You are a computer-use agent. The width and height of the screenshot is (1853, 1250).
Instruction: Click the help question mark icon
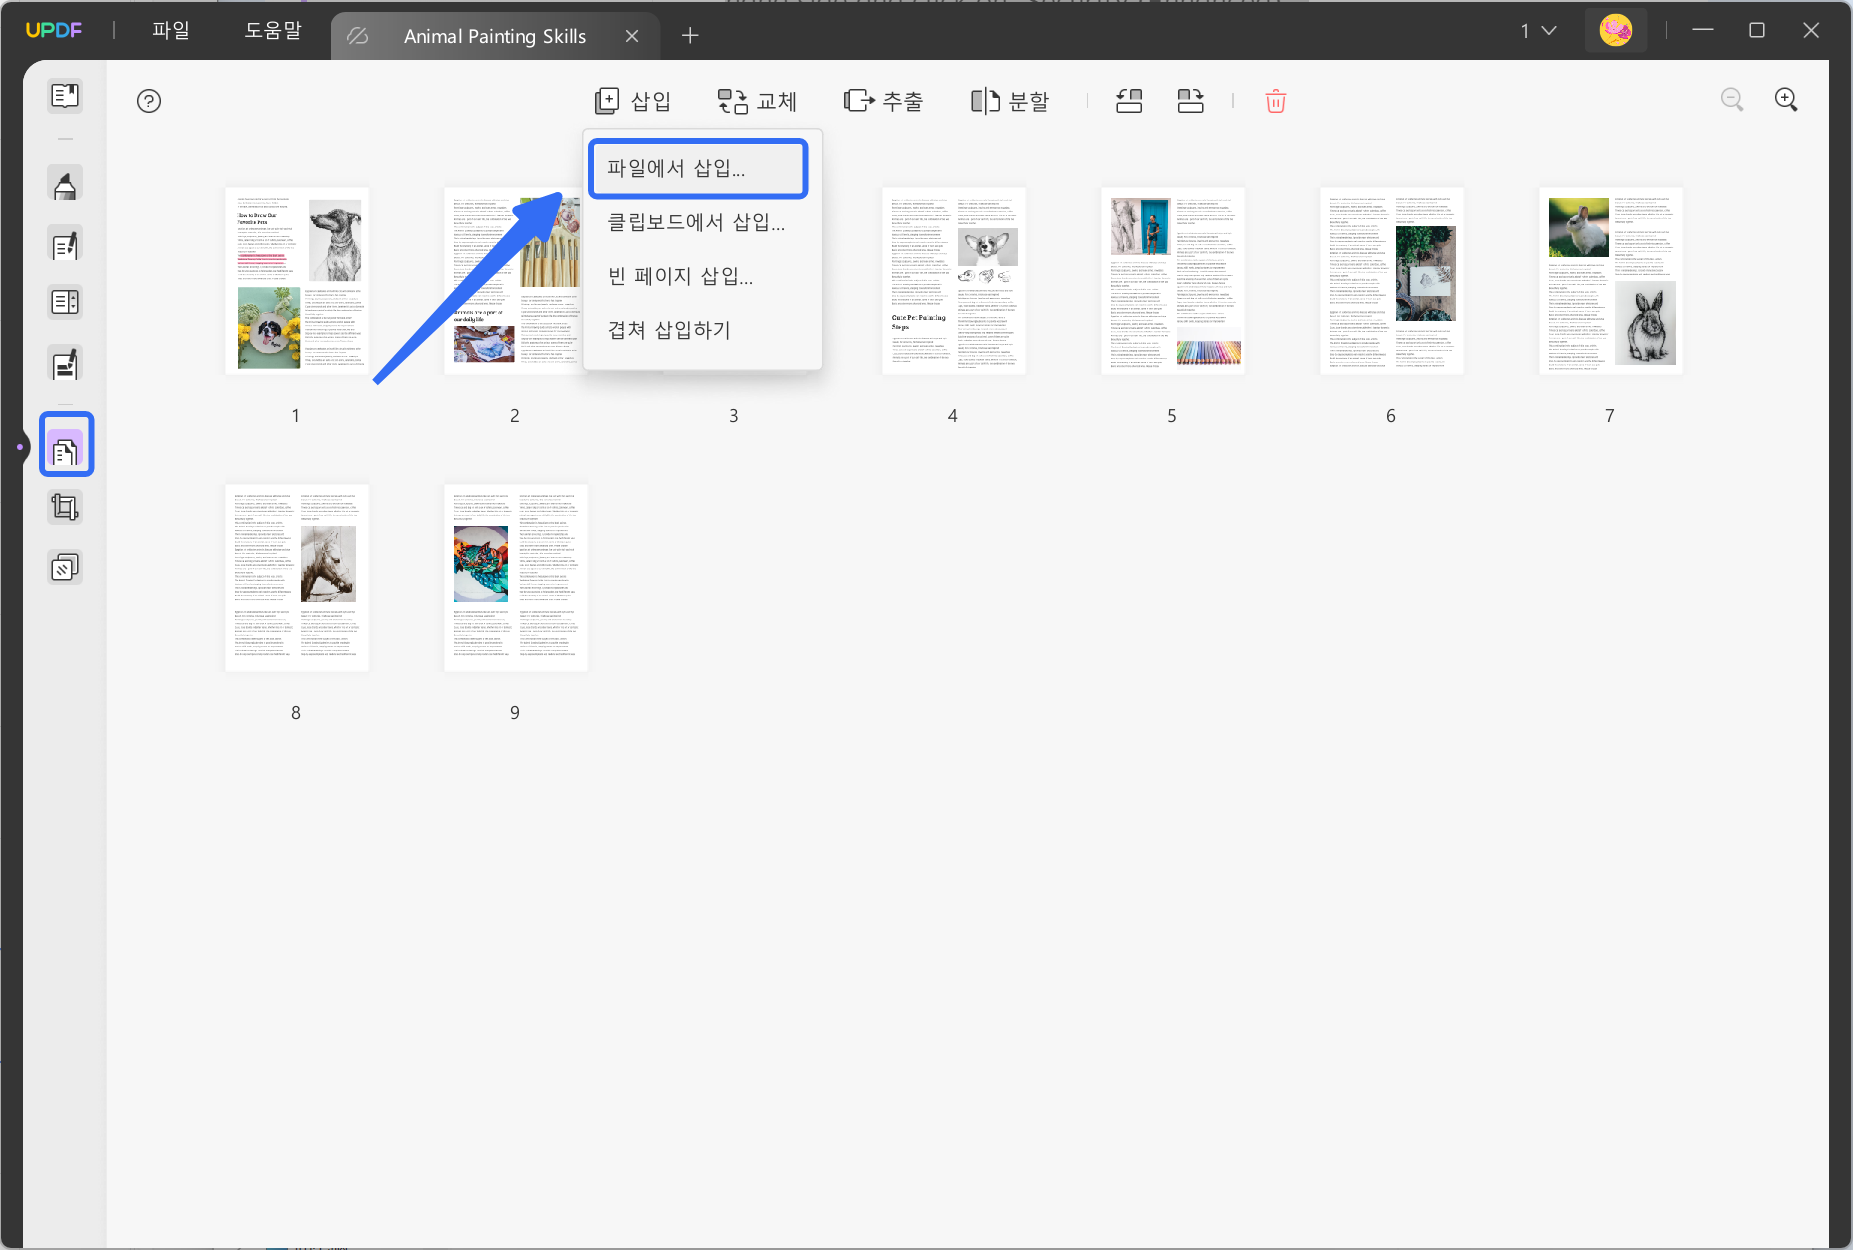tap(149, 101)
